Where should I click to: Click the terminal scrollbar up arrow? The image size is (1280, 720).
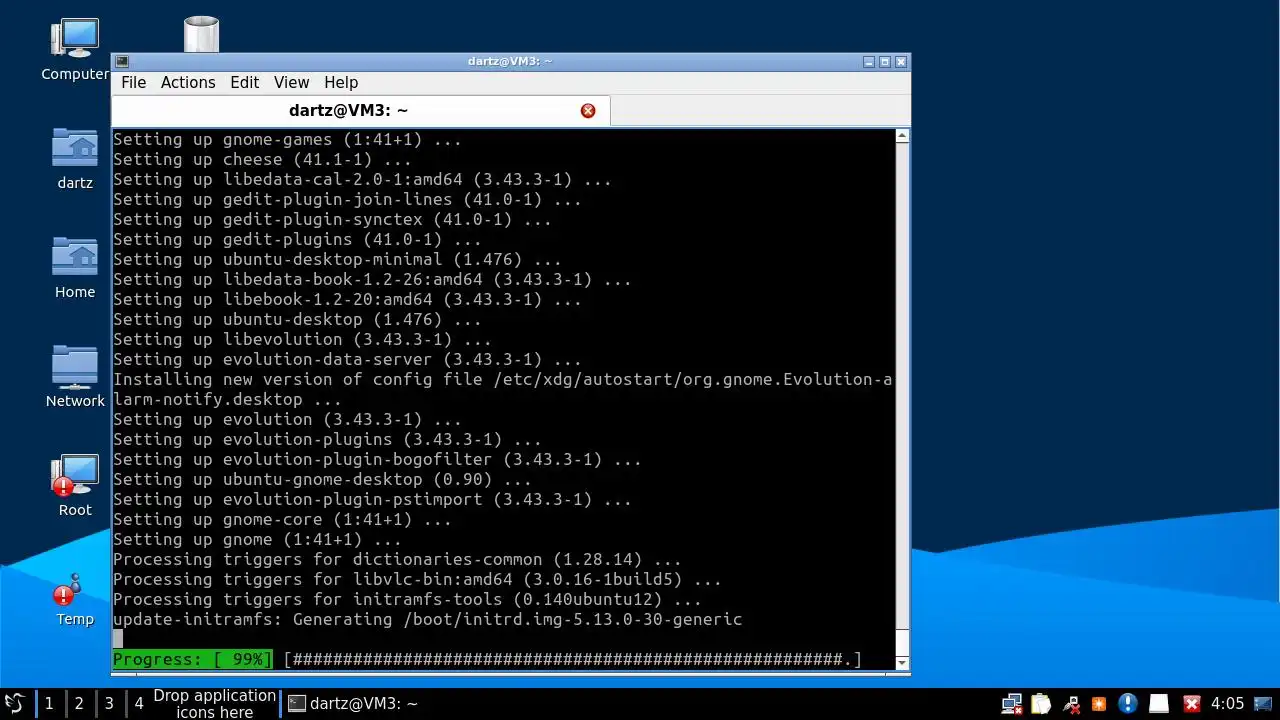[x=902, y=136]
